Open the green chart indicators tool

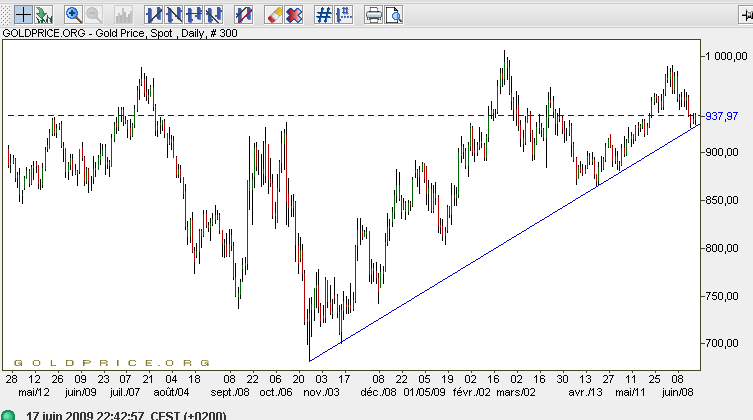click(43, 15)
